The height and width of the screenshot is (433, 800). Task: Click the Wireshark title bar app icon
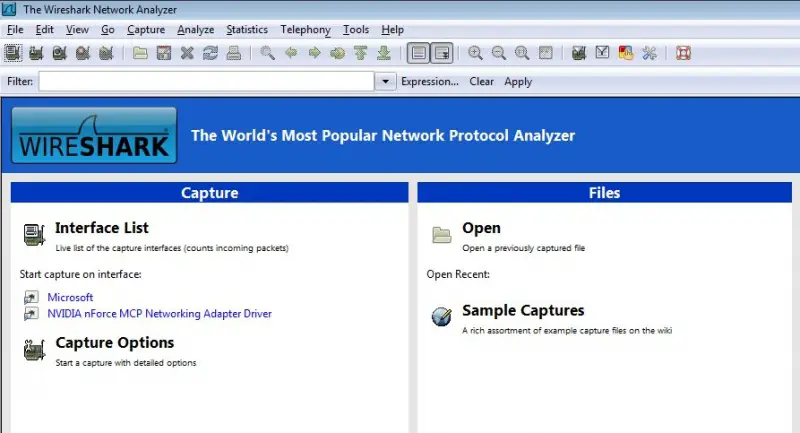[x=9, y=9]
